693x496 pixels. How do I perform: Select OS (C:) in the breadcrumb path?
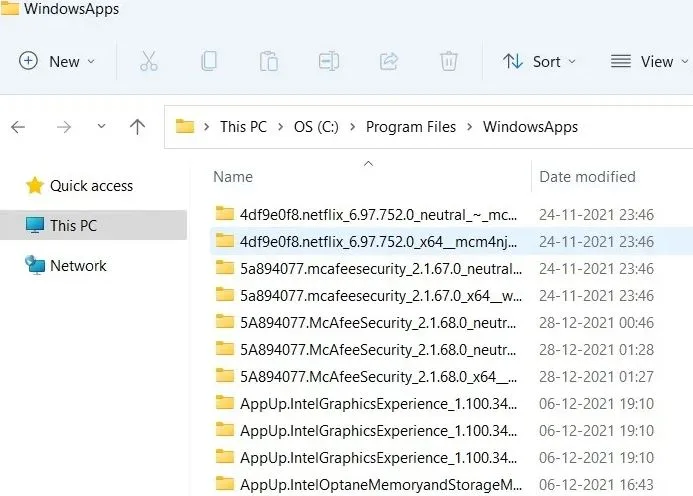point(316,127)
